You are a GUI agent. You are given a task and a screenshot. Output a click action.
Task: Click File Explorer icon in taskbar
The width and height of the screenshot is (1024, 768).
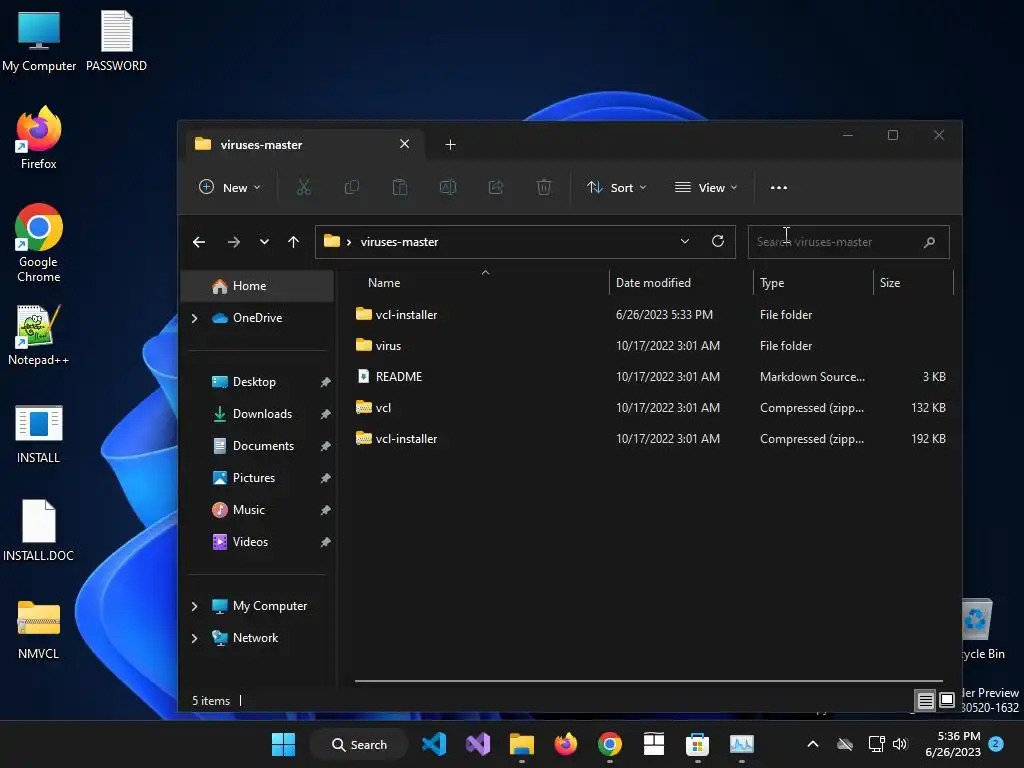[x=522, y=744]
